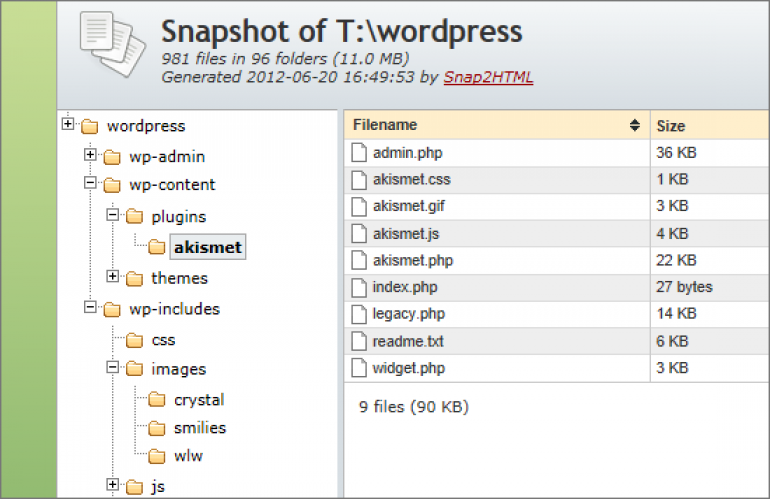Sort by the Filename column header
The image size is (770, 499).
[x=496, y=125]
